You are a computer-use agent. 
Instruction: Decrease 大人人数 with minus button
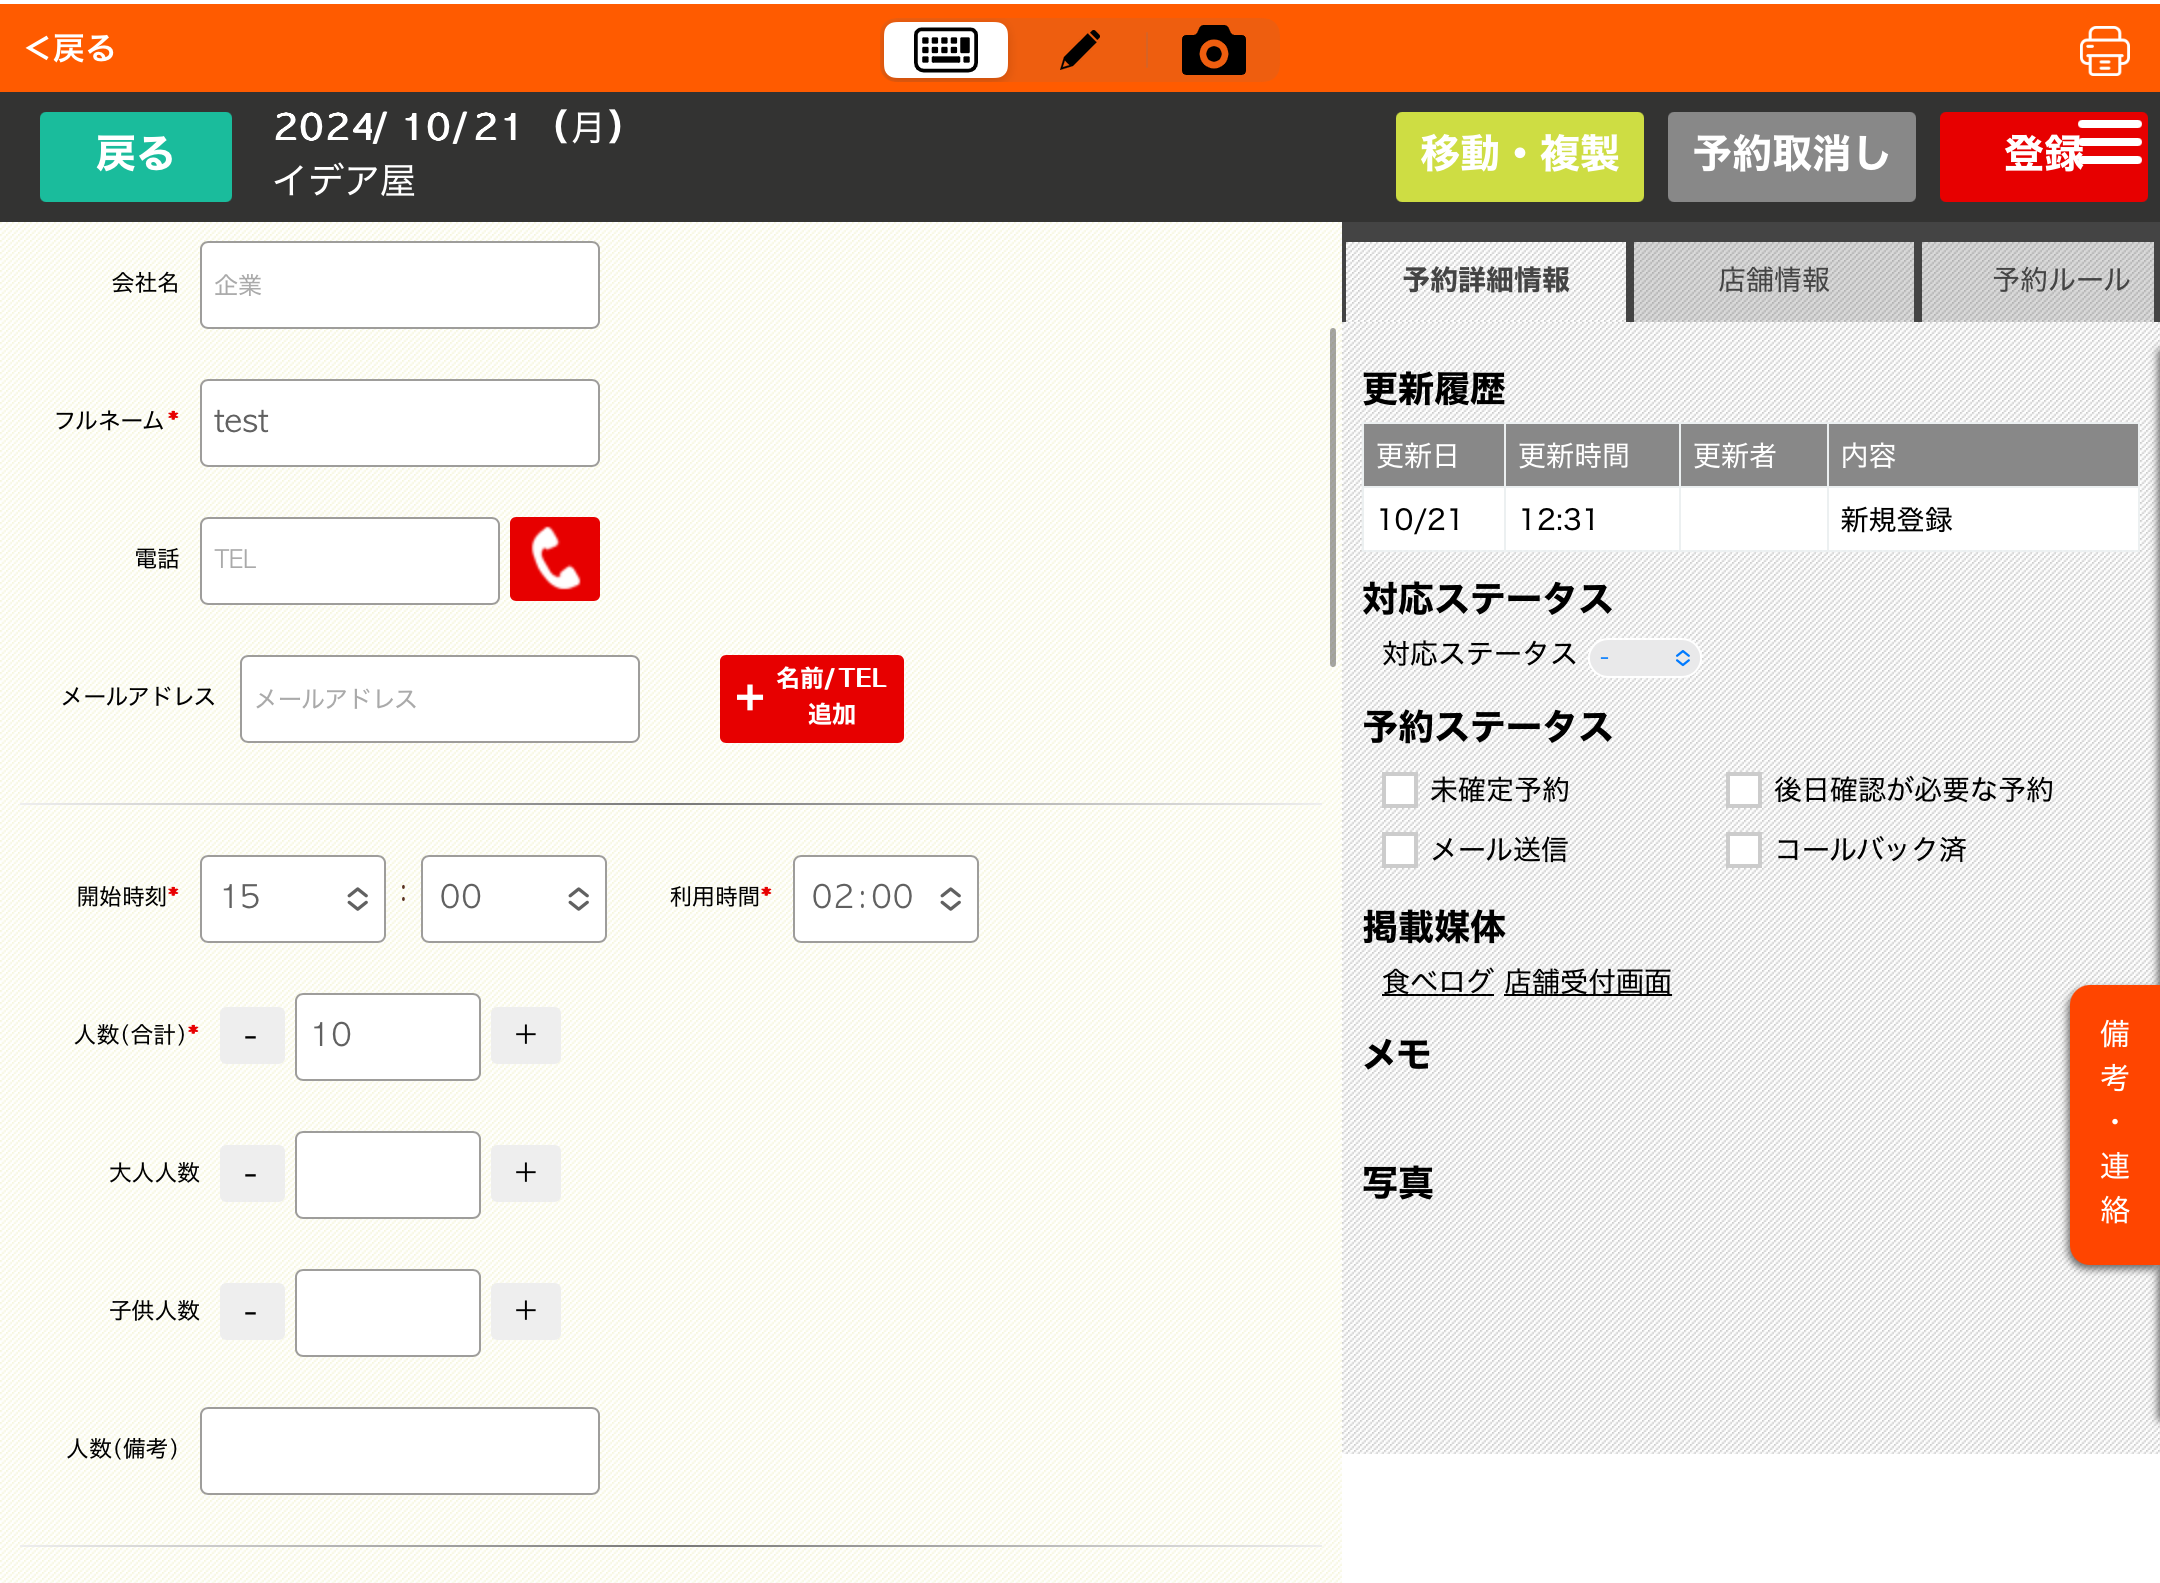coord(252,1173)
